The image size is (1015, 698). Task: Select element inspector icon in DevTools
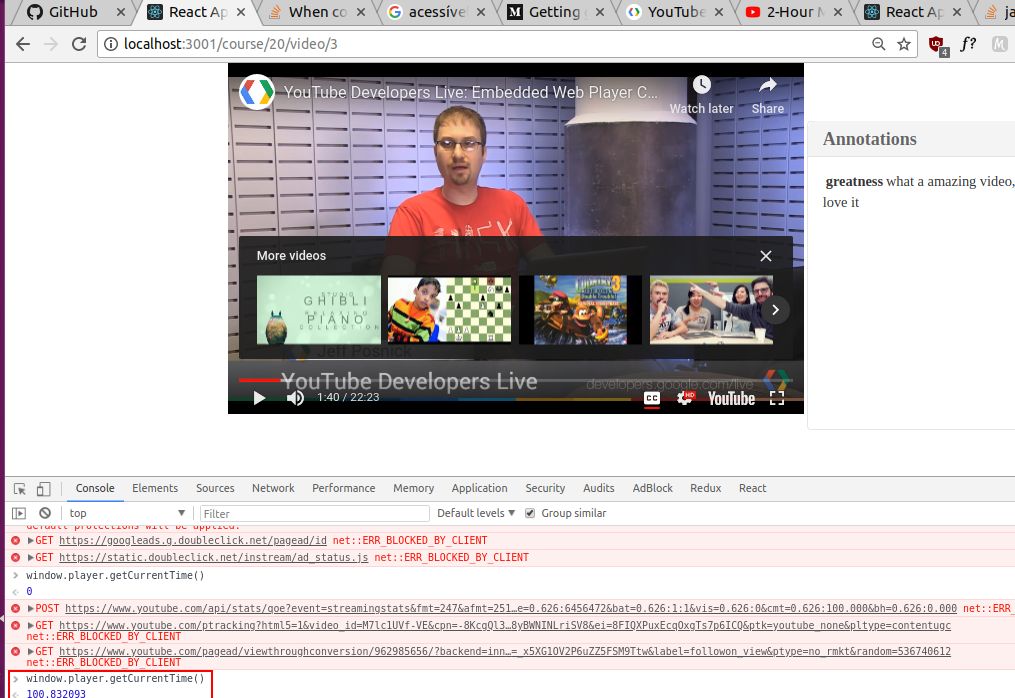point(19,489)
